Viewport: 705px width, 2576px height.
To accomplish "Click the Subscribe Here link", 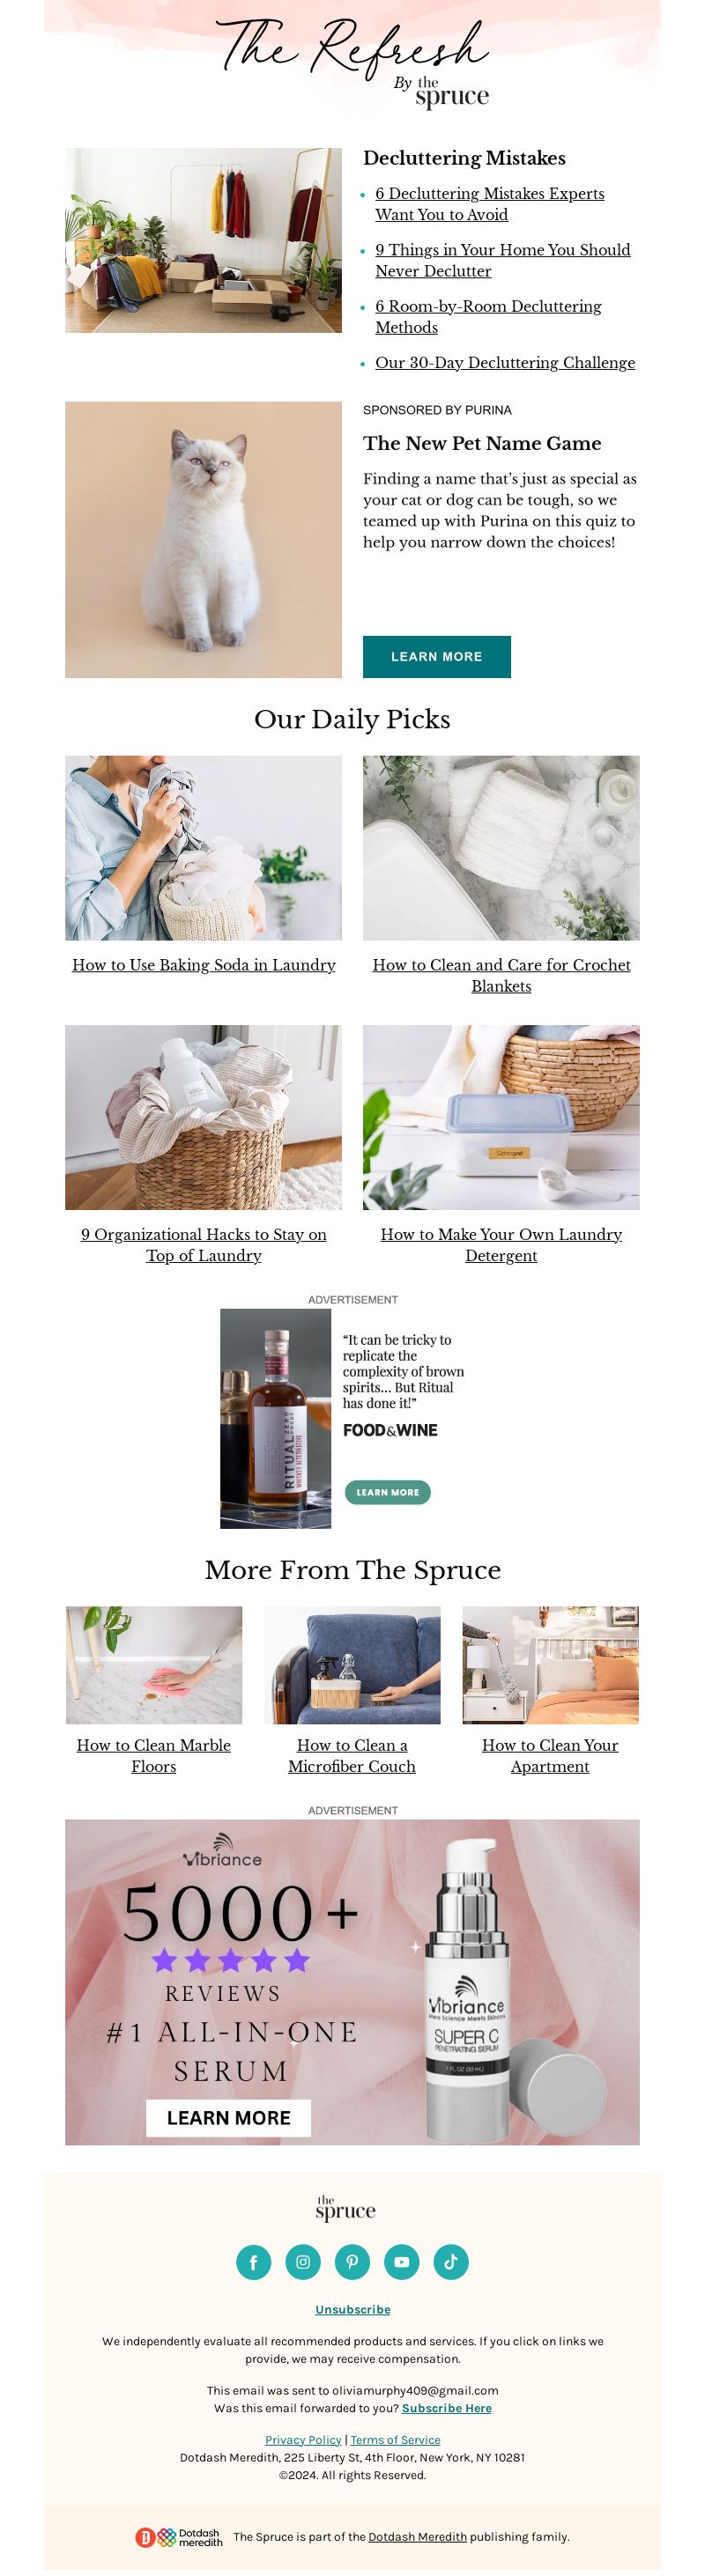I will point(447,2408).
